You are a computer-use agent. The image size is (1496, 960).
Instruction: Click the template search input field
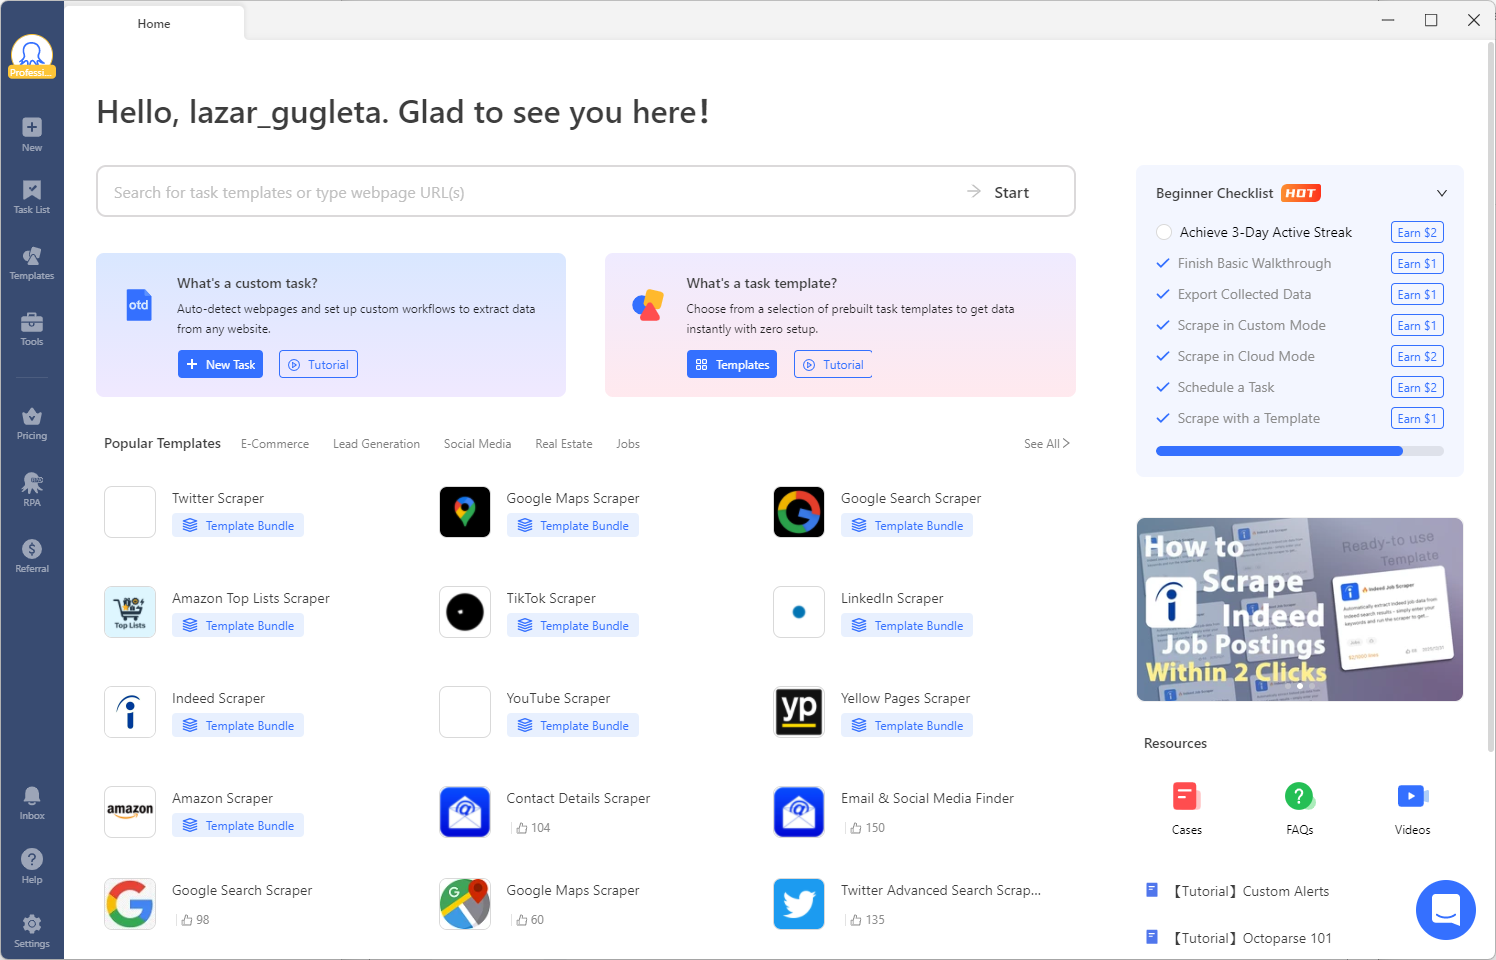530,192
